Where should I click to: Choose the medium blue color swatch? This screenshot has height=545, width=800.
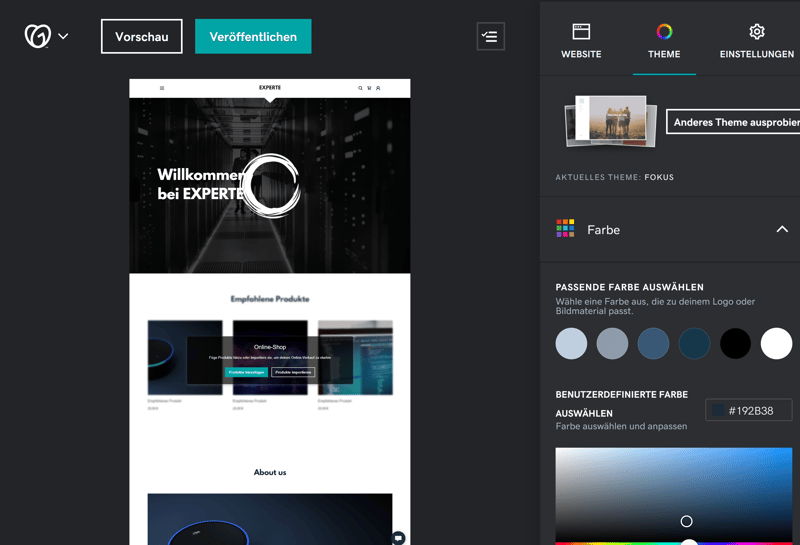coord(653,343)
